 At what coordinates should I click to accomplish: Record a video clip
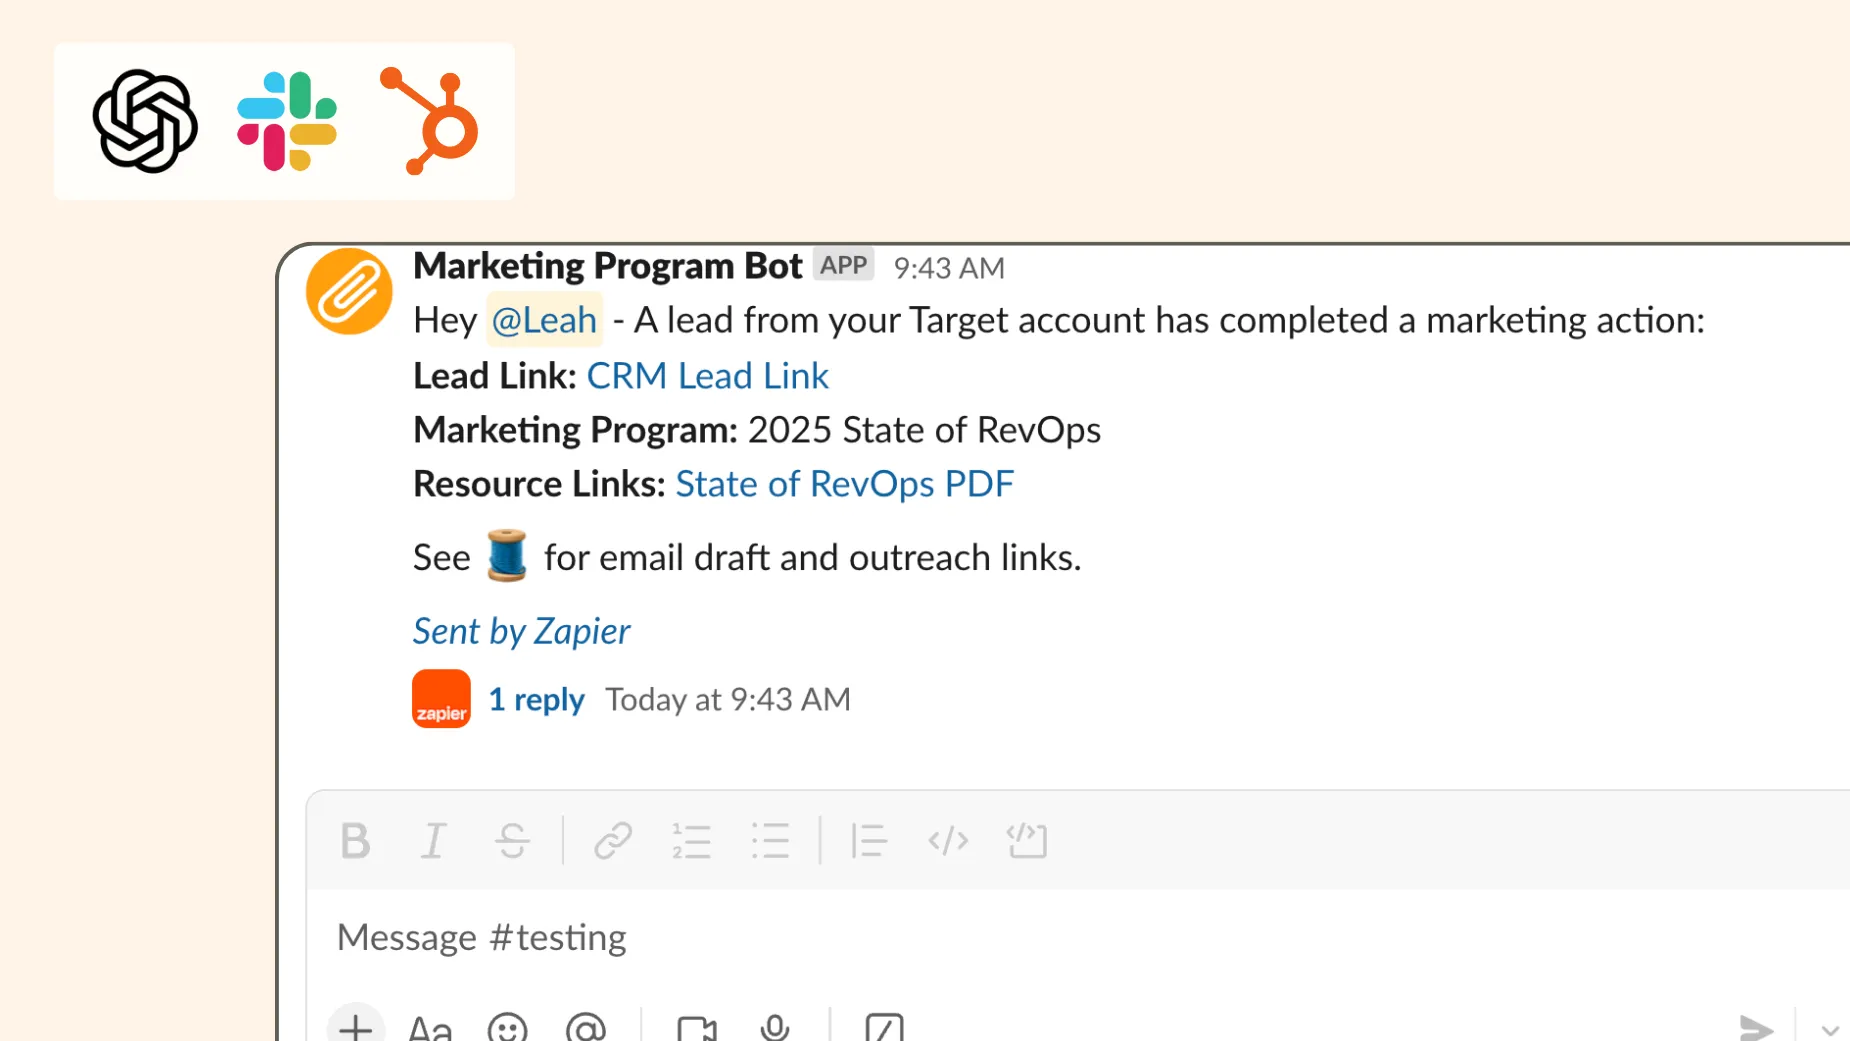tap(697, 1028)
